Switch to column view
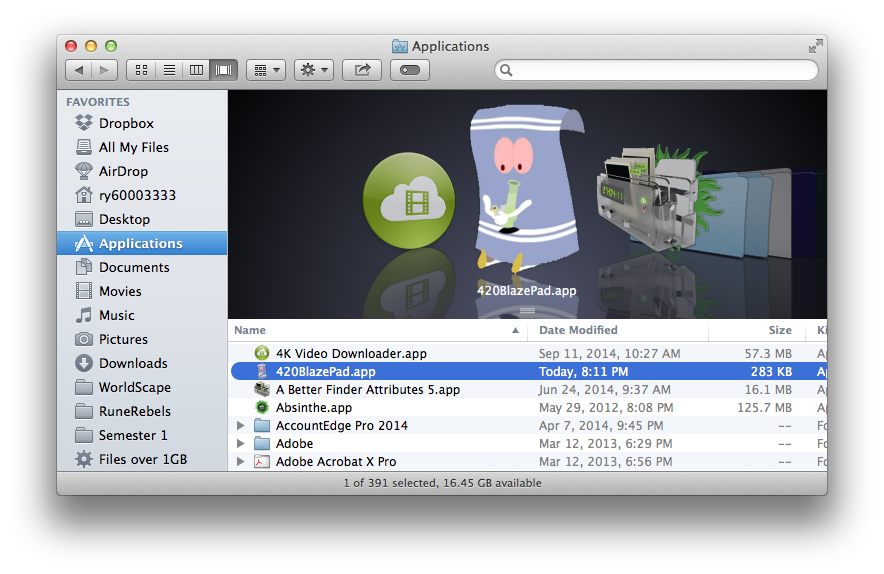 196,70
